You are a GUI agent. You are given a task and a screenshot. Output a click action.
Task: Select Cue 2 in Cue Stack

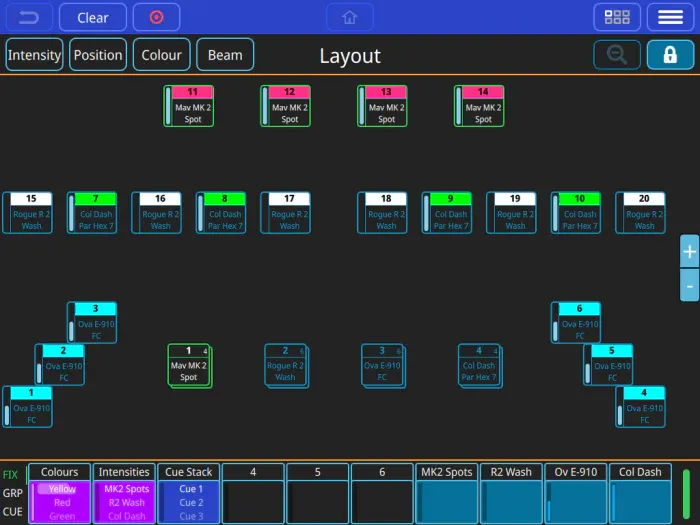pyautogui.click(x=191, y=503)
